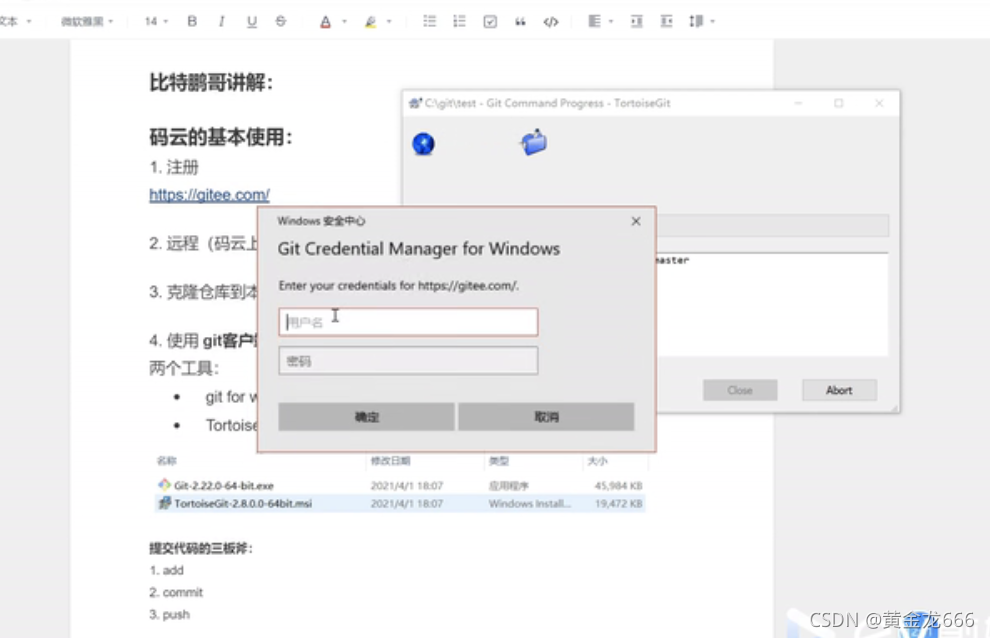Click the 修改日期 column header
This screenshot has height=638, width=990.
[x=390, y=461]
